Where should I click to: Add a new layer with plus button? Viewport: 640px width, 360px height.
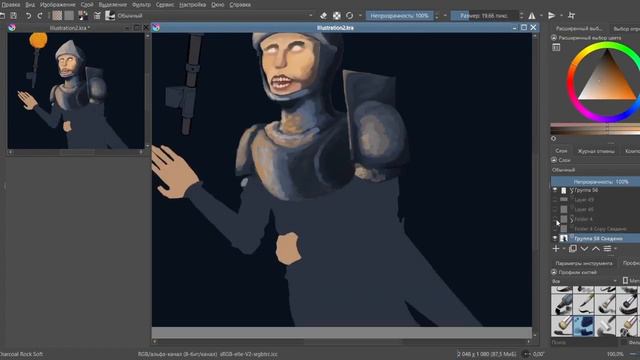[556, 249]
